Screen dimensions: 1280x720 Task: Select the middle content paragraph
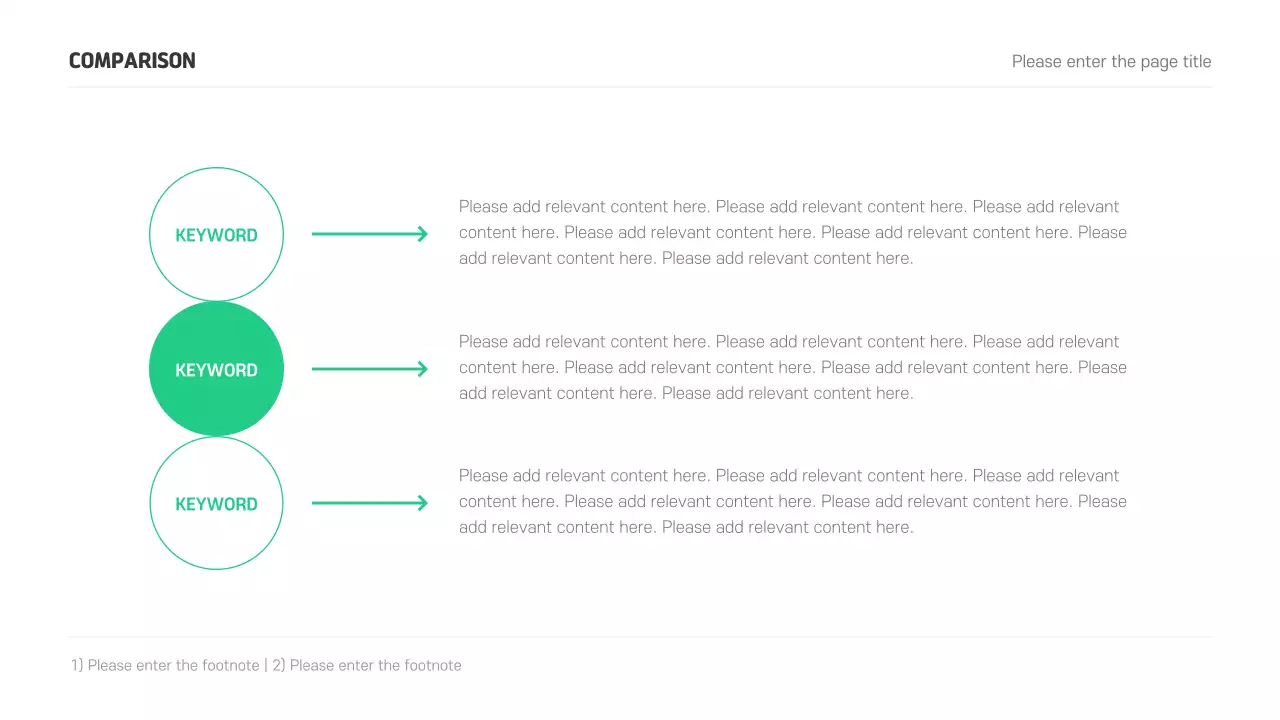click(792, 367)
